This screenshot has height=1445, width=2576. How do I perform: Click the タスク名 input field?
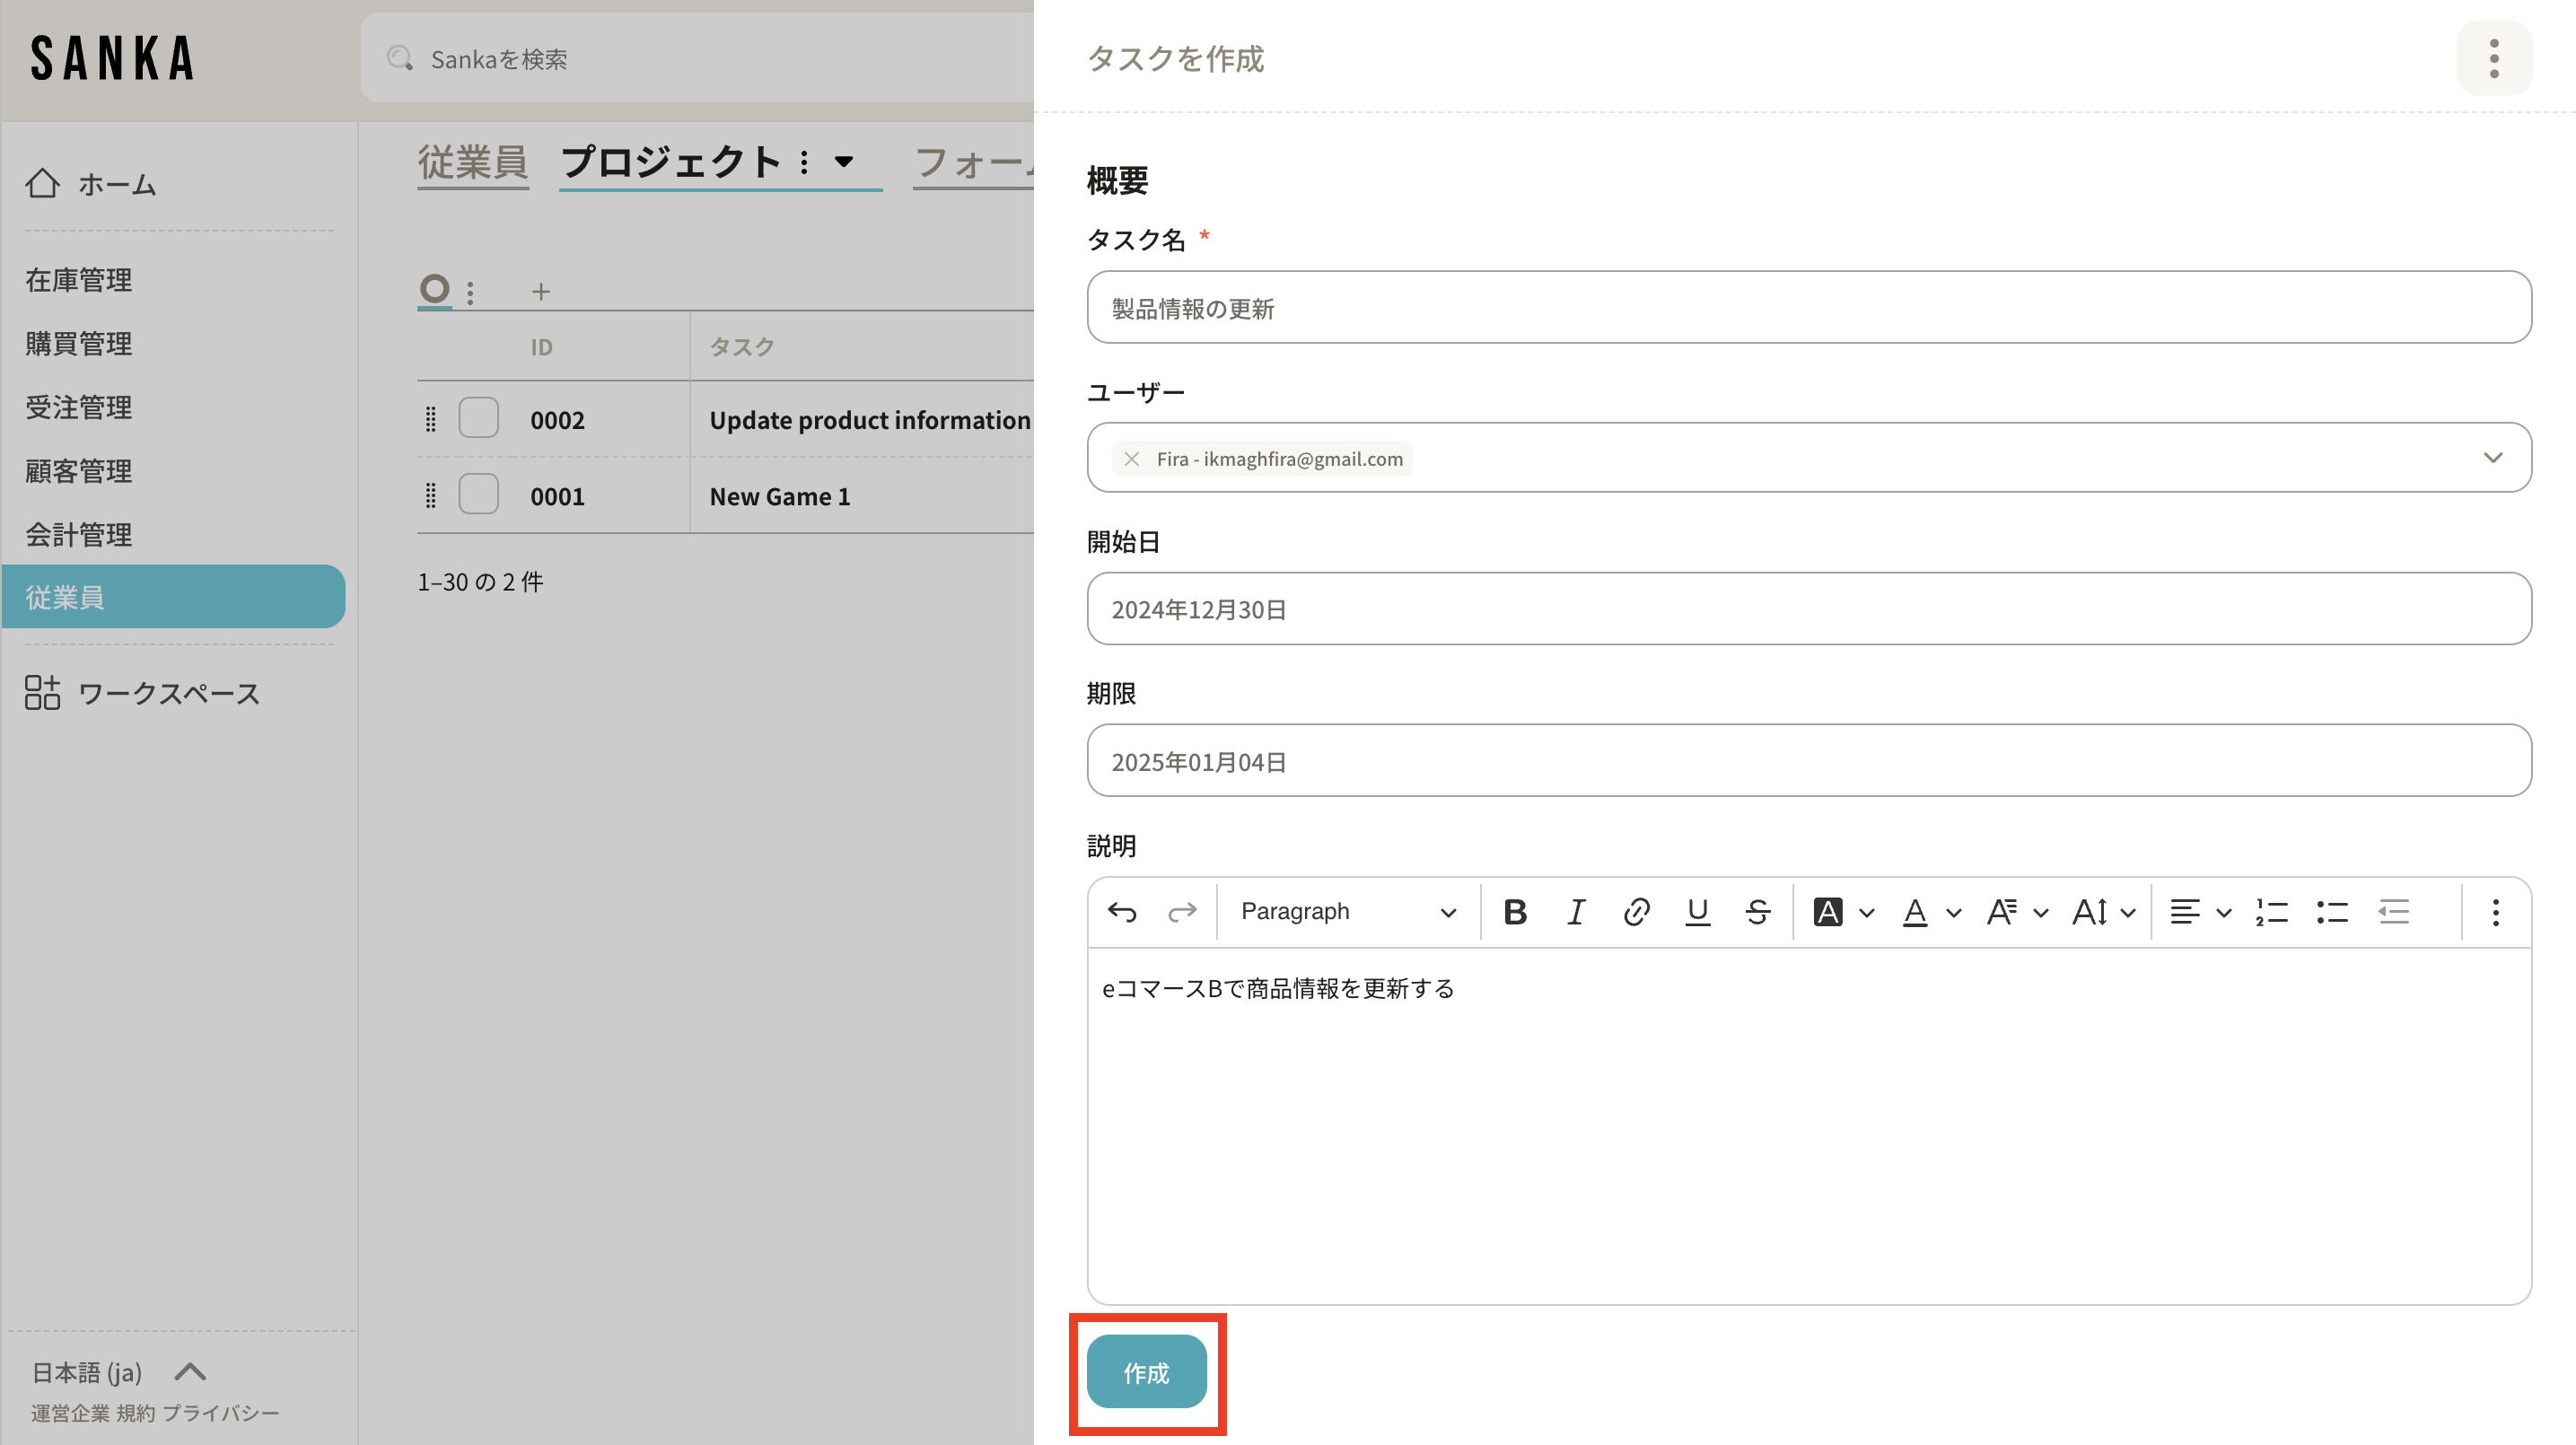click(x=1809, y=307)
